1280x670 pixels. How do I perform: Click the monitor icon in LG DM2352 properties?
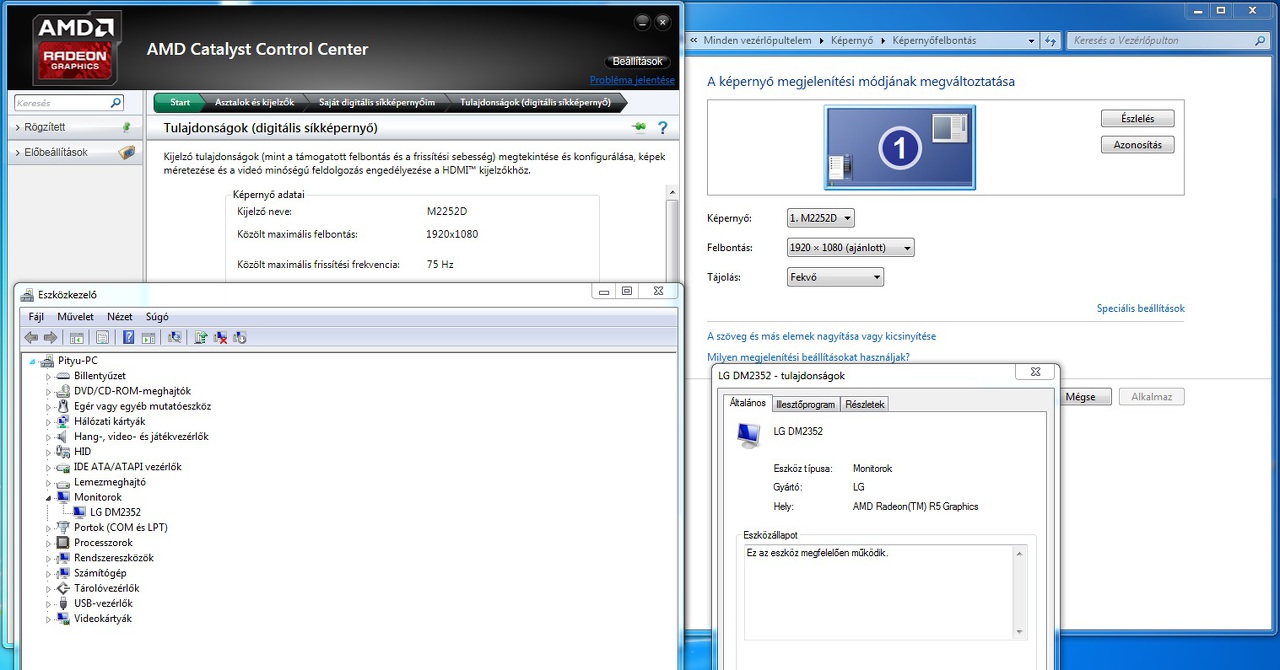click(748, 435)
